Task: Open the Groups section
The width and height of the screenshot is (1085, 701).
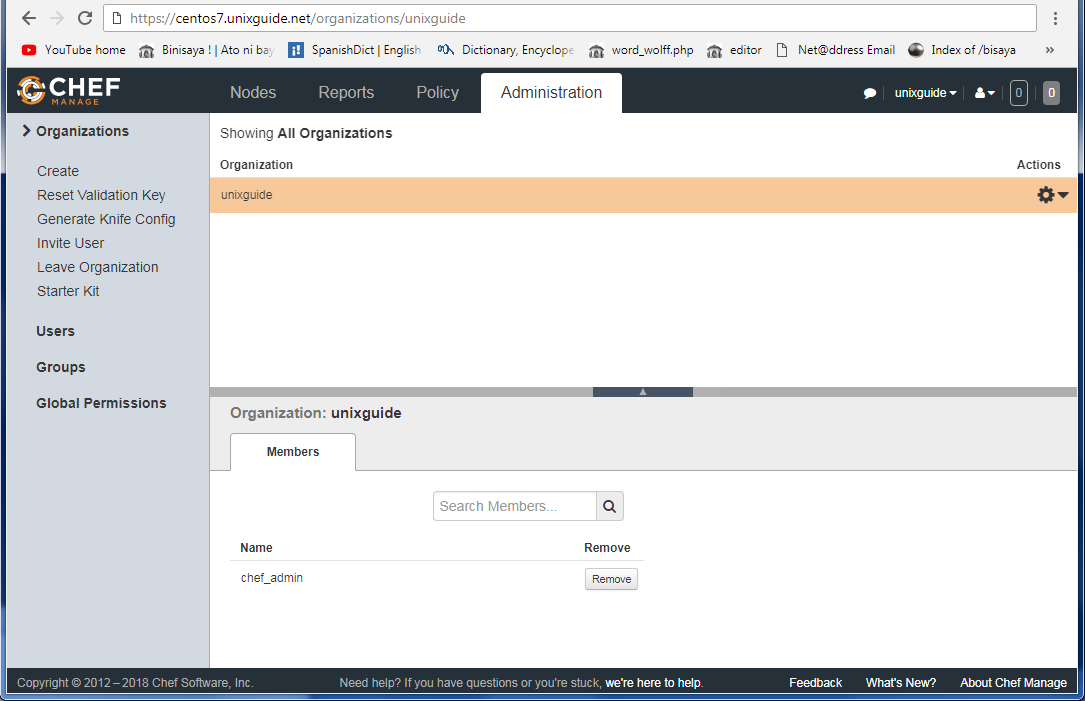Action: click(x=61, y=367)
